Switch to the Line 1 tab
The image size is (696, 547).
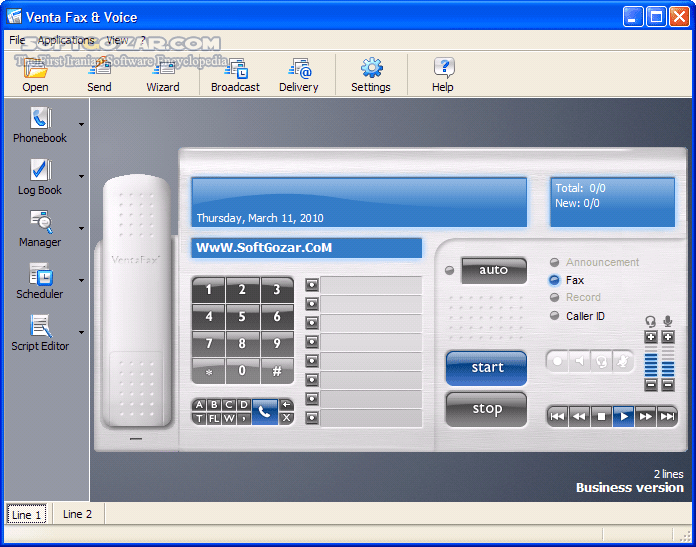pyautogui.click(x=27, y=514)
